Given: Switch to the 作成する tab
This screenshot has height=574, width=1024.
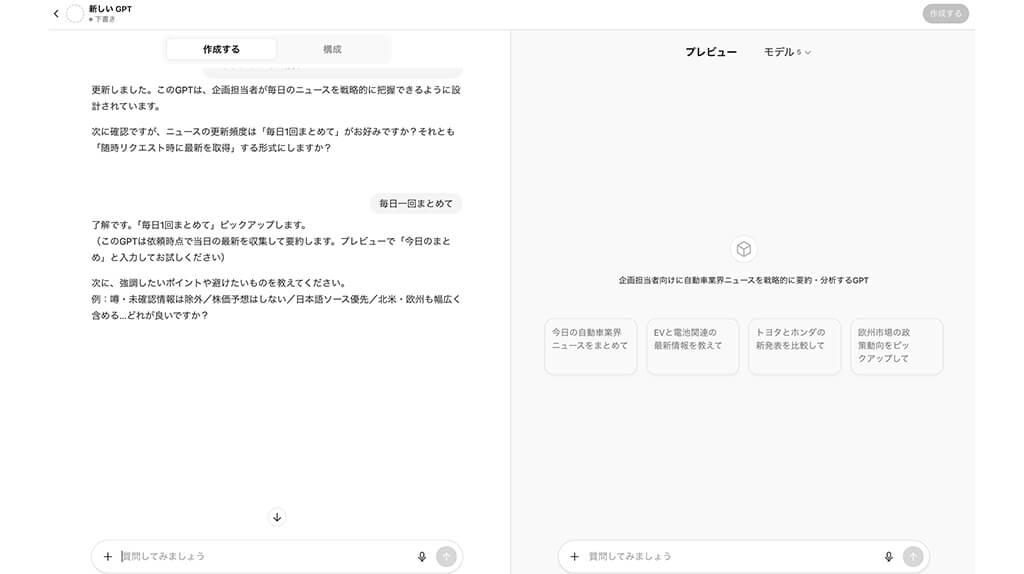Looking at the screenshot, I should pyautogui.click(x=221, y=49).
